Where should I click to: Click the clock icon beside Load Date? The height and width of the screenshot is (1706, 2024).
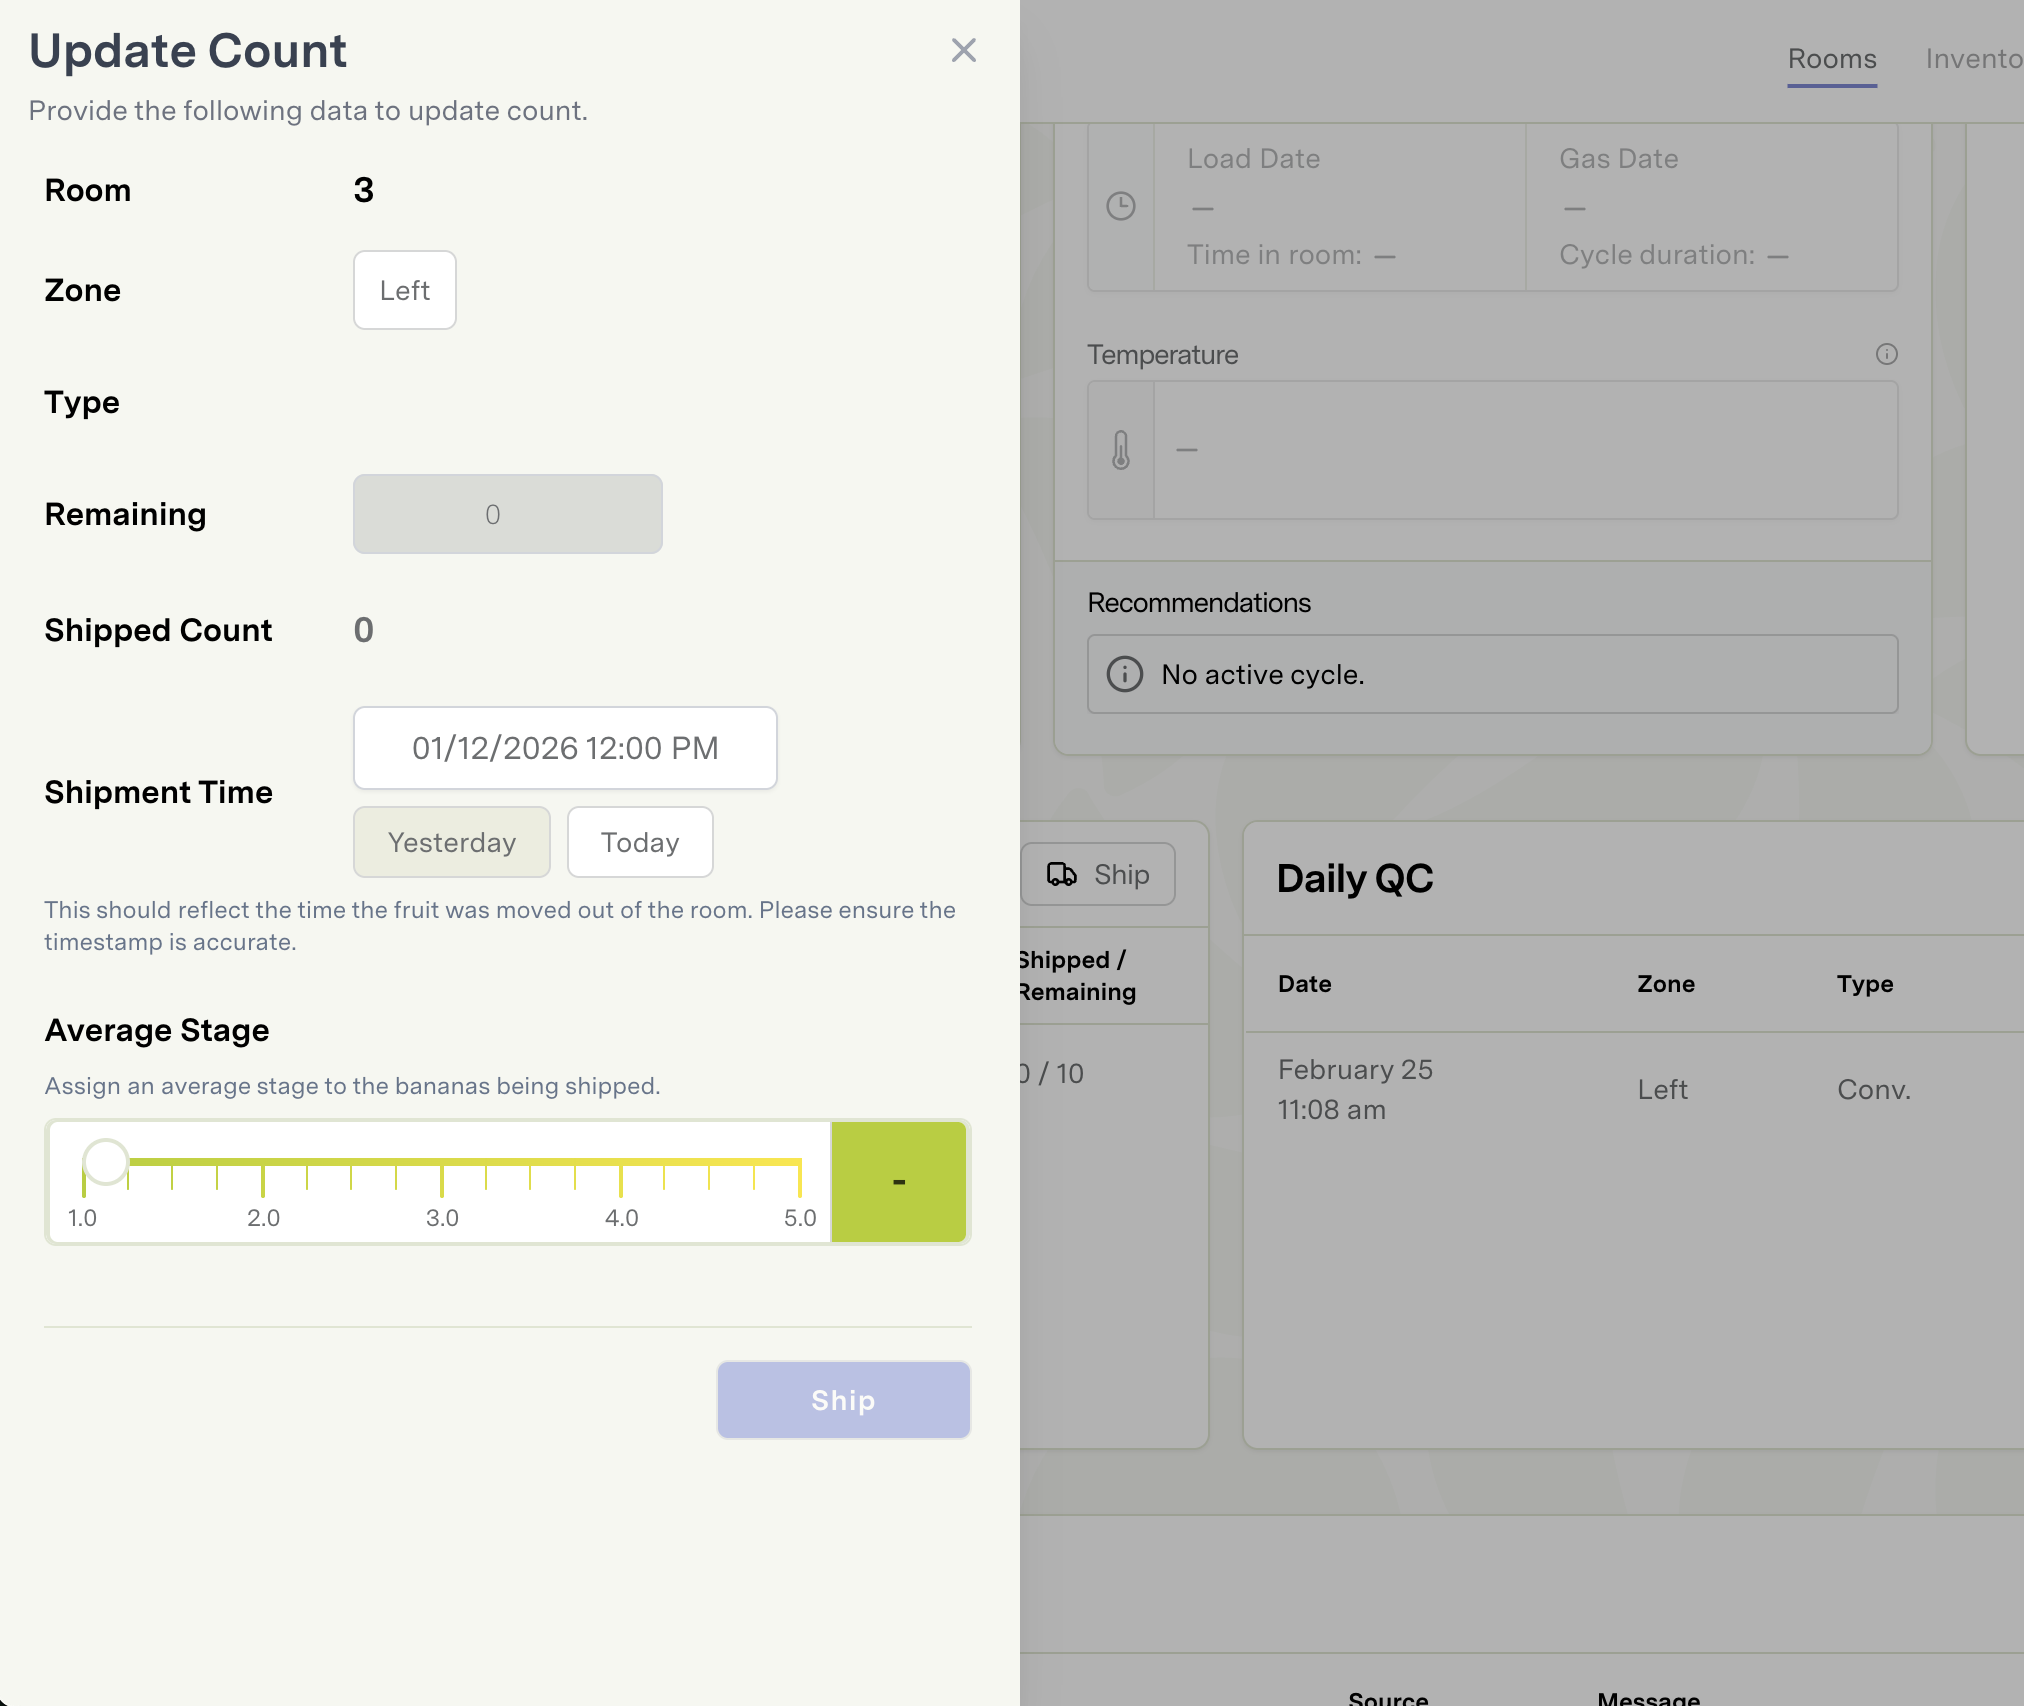click(1120, 206)
